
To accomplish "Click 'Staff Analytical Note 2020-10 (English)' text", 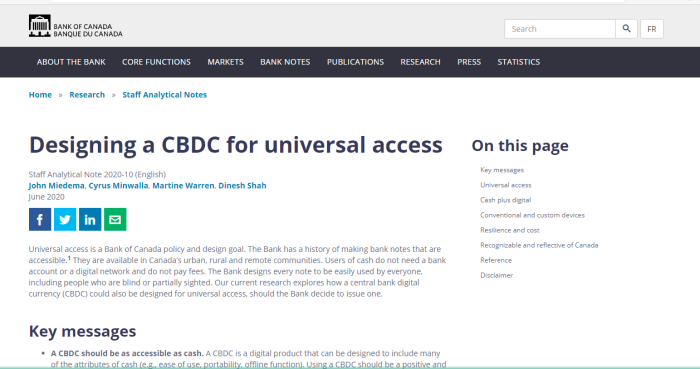I will 97,174.
